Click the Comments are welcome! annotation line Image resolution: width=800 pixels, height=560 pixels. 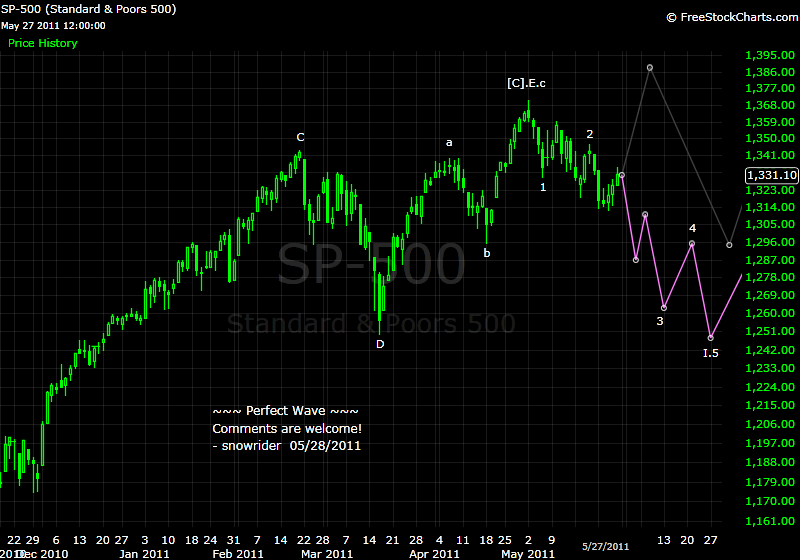pos(287,428)
